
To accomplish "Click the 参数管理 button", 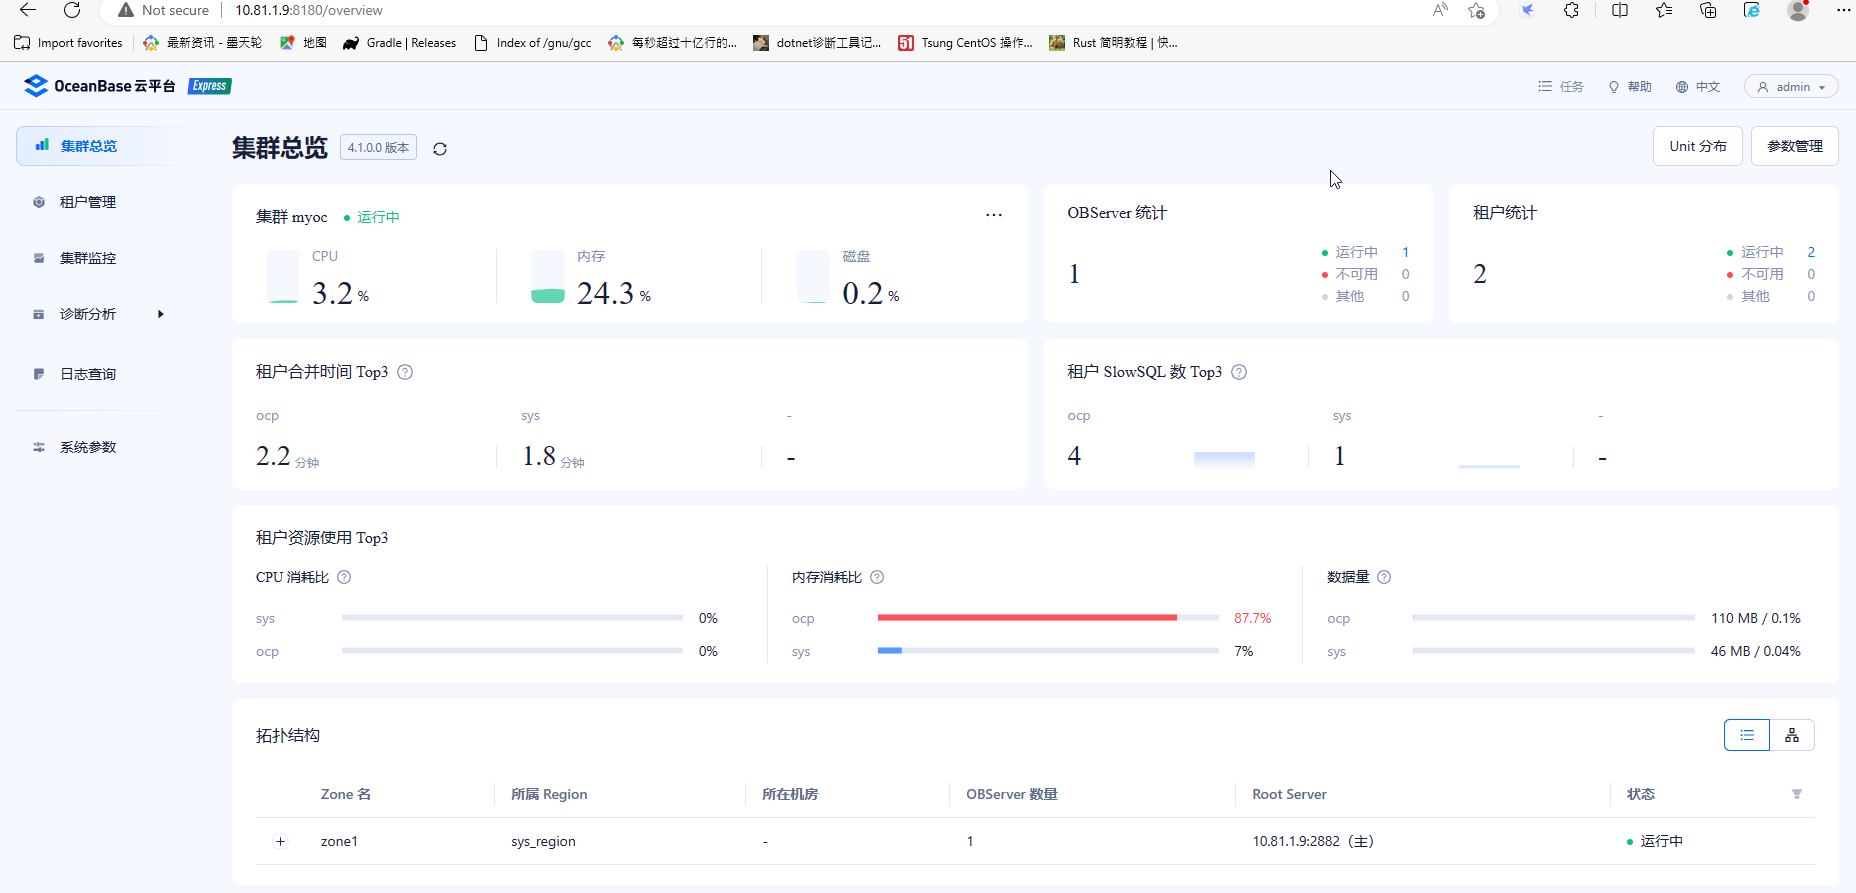I will (1795, 146).
